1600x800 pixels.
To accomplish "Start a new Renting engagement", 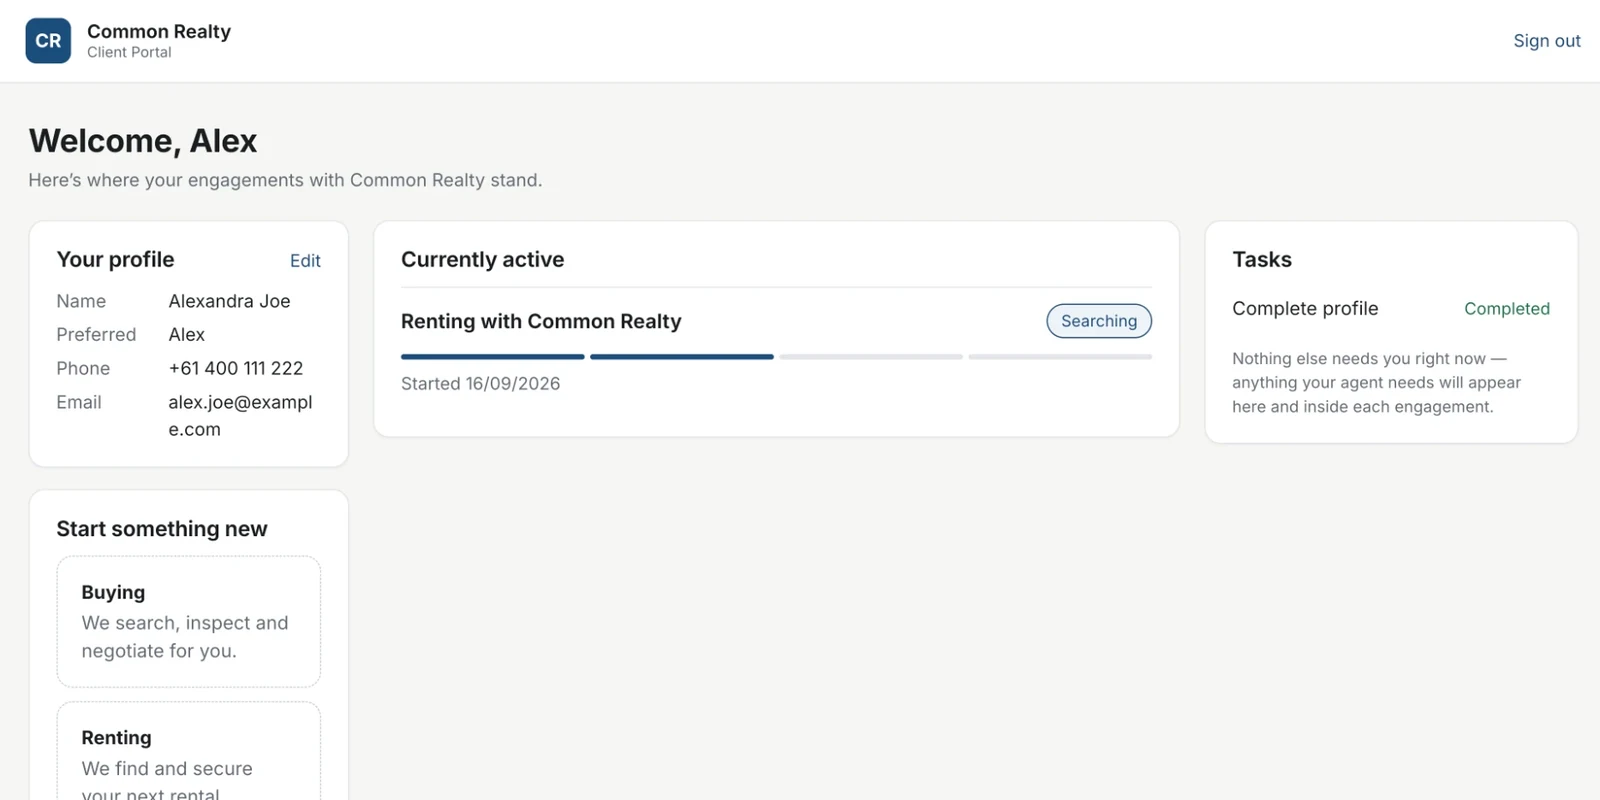I will click(189, 752).
